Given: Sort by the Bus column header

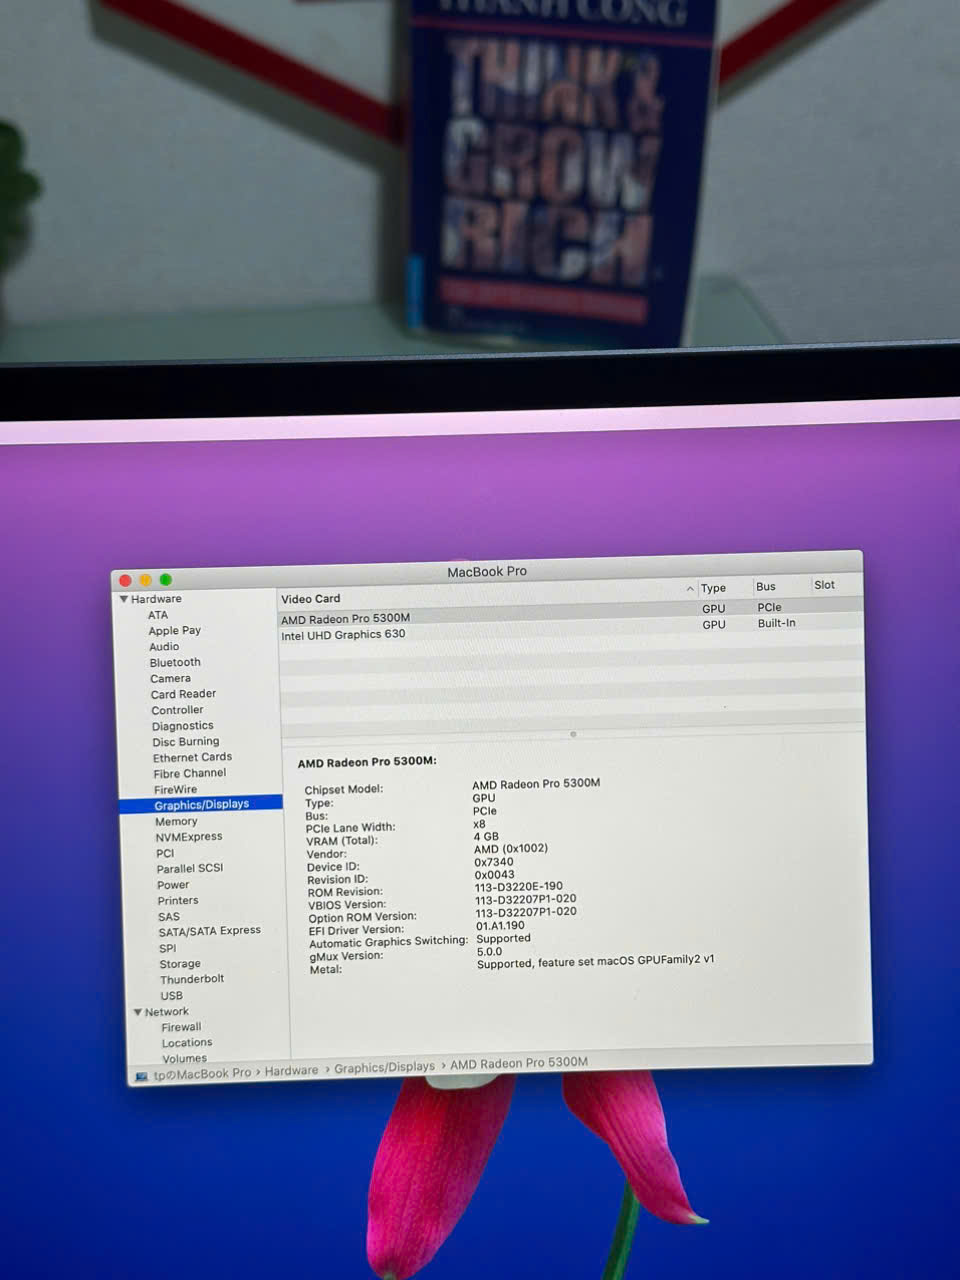Looking at the screenshot, I should pos(766,587).
